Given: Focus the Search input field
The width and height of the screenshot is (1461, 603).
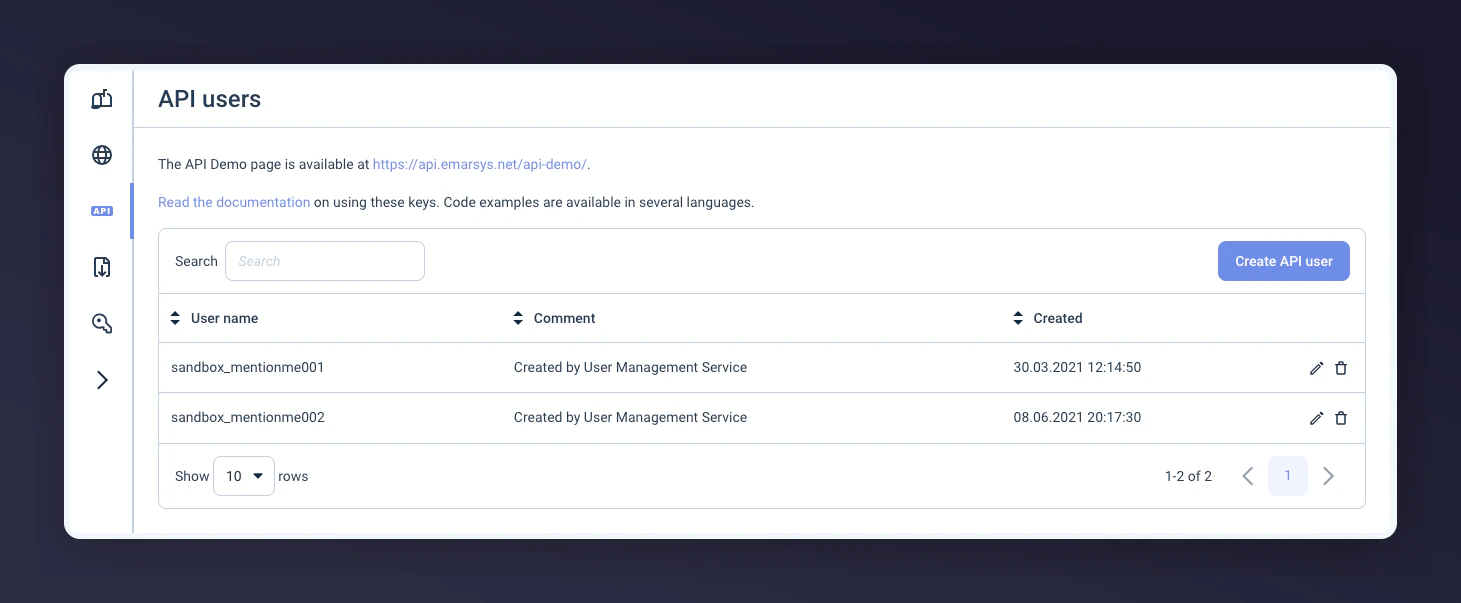Looking at the screenshot, I should (325, 261).
